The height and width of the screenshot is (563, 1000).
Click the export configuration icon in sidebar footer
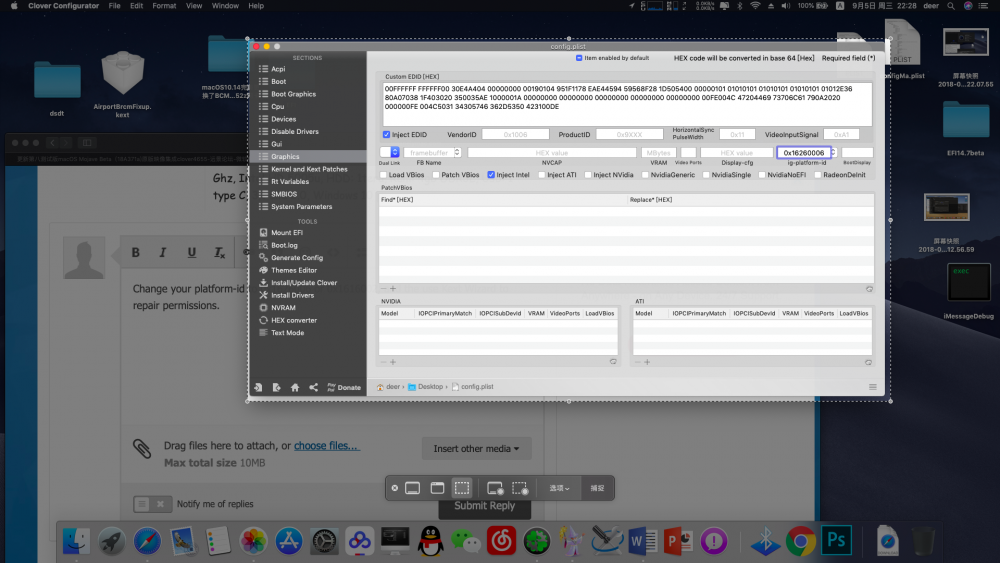(276, 387)
